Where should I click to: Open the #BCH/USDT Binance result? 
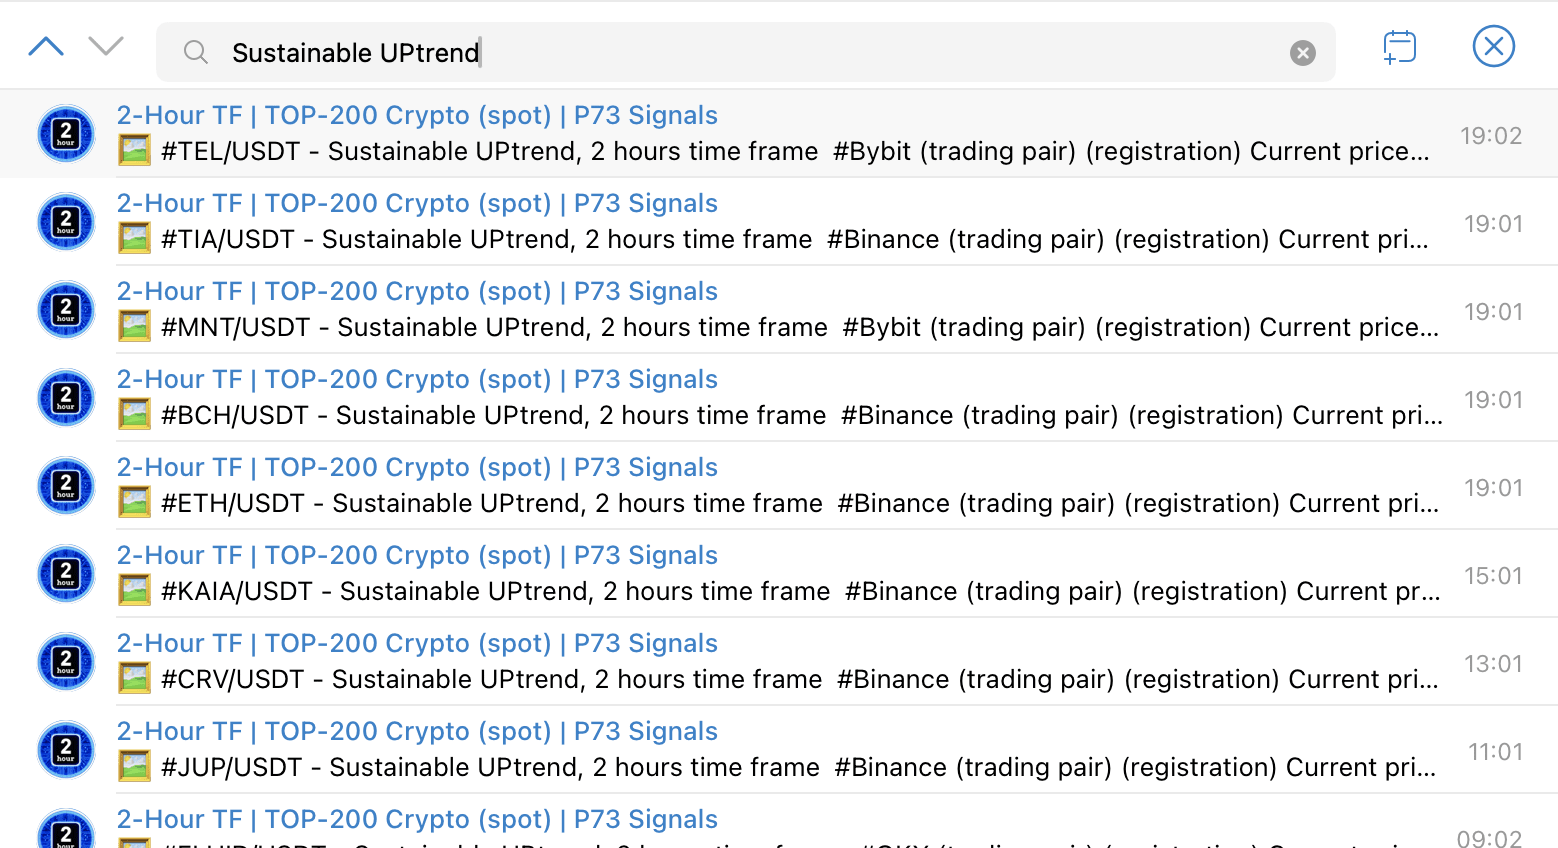coord(779,398)
